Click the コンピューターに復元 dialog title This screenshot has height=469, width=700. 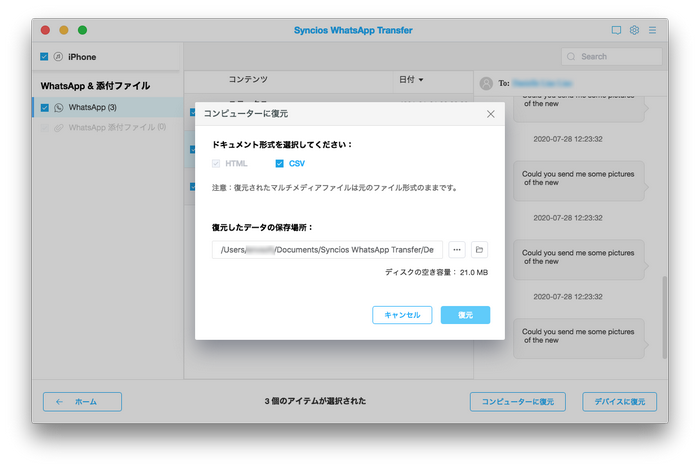246,114
